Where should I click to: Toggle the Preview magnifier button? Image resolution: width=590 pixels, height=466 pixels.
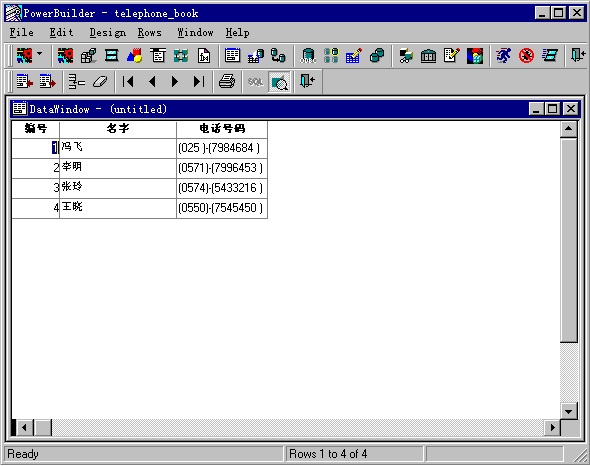(x=279, y=82)
